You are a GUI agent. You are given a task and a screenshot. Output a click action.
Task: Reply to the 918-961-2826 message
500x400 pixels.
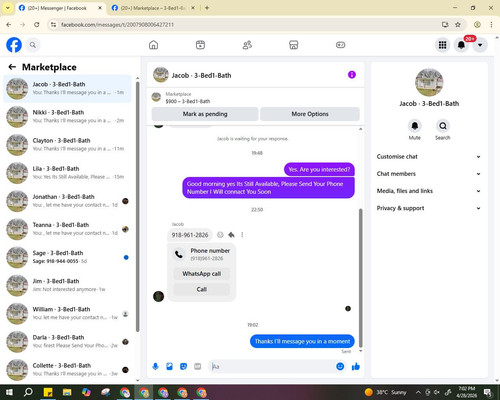coord(231,235)
